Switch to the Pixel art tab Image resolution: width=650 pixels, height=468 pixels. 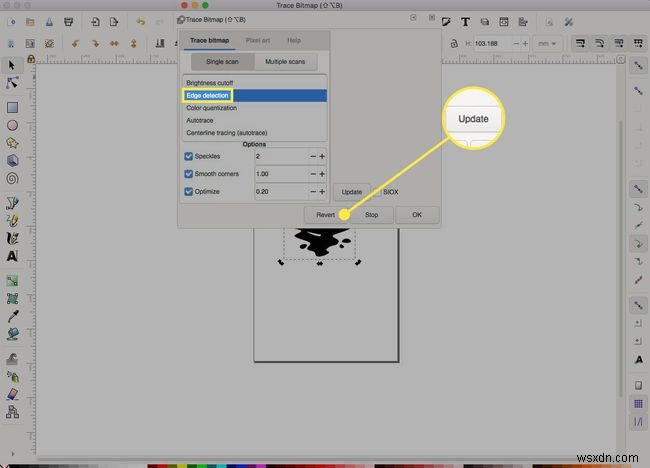click(257, 40)
